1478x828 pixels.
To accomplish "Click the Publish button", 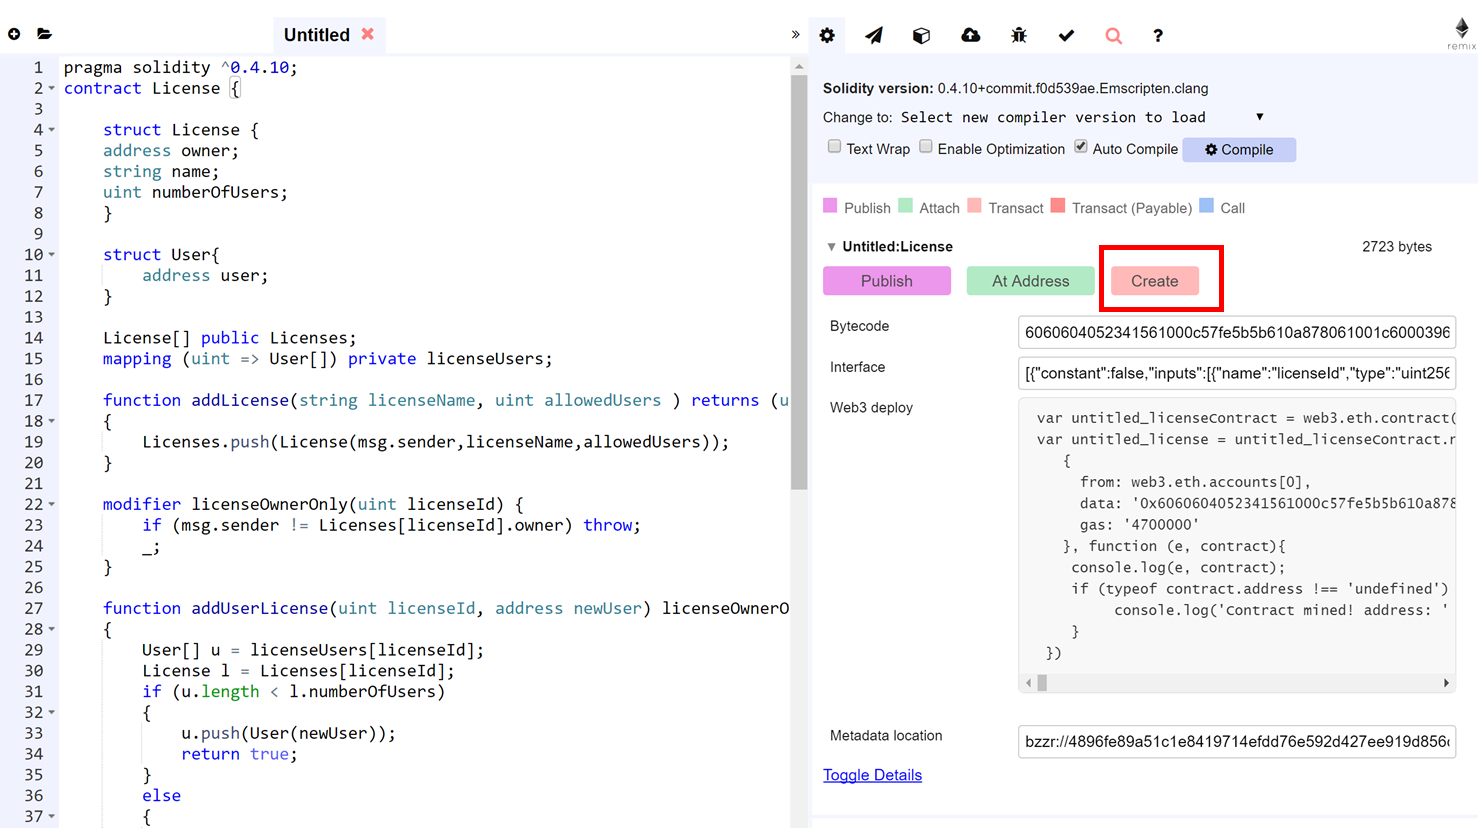I will (x=887, y=281).
